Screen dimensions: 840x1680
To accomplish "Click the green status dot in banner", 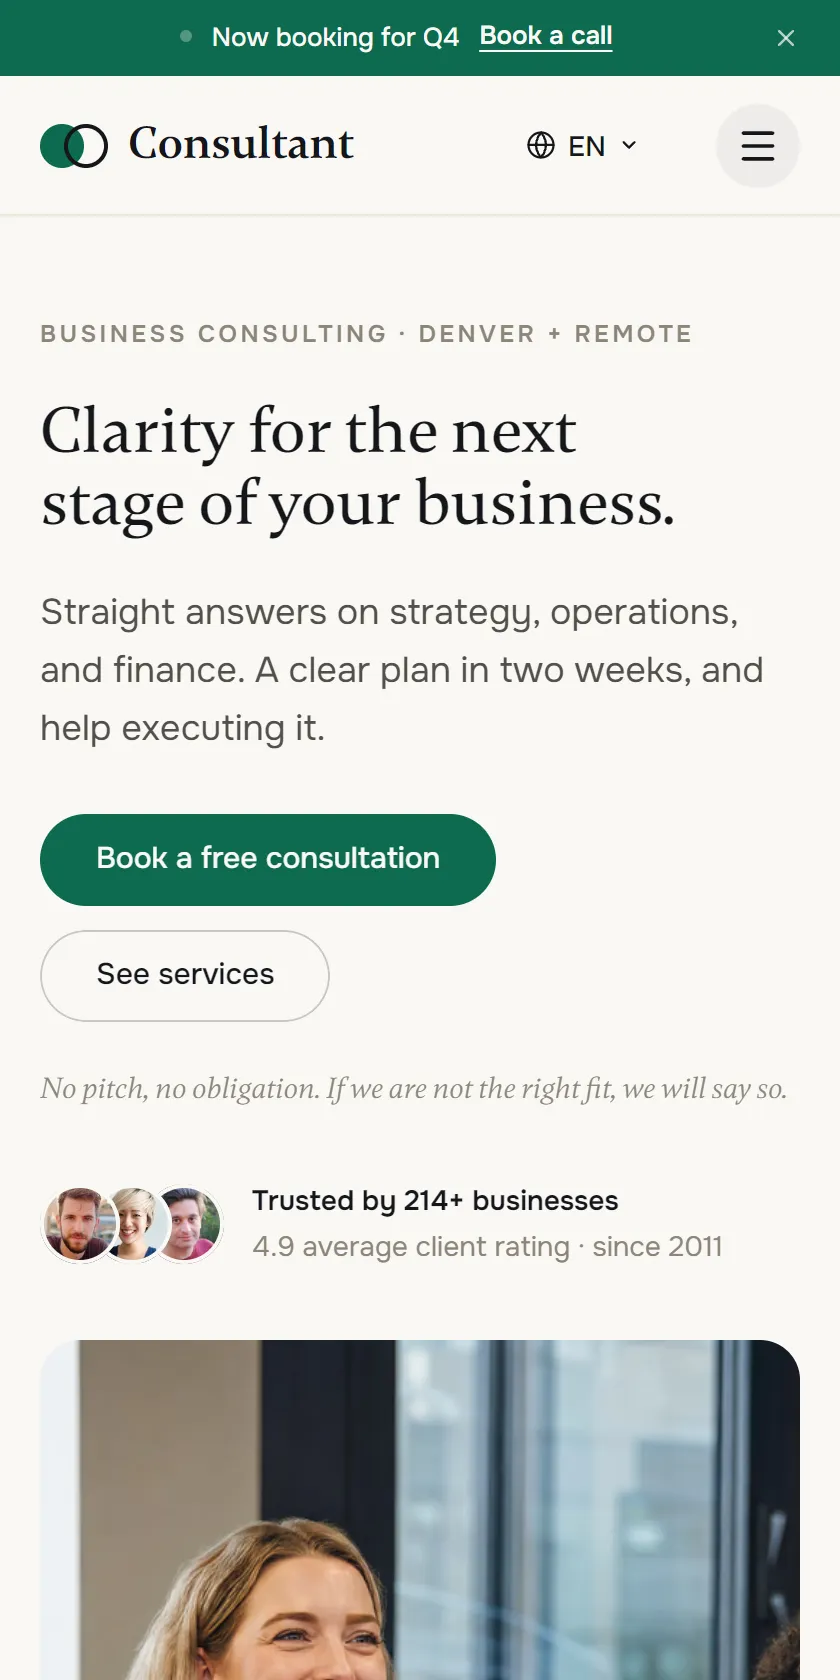I will 186,37.
